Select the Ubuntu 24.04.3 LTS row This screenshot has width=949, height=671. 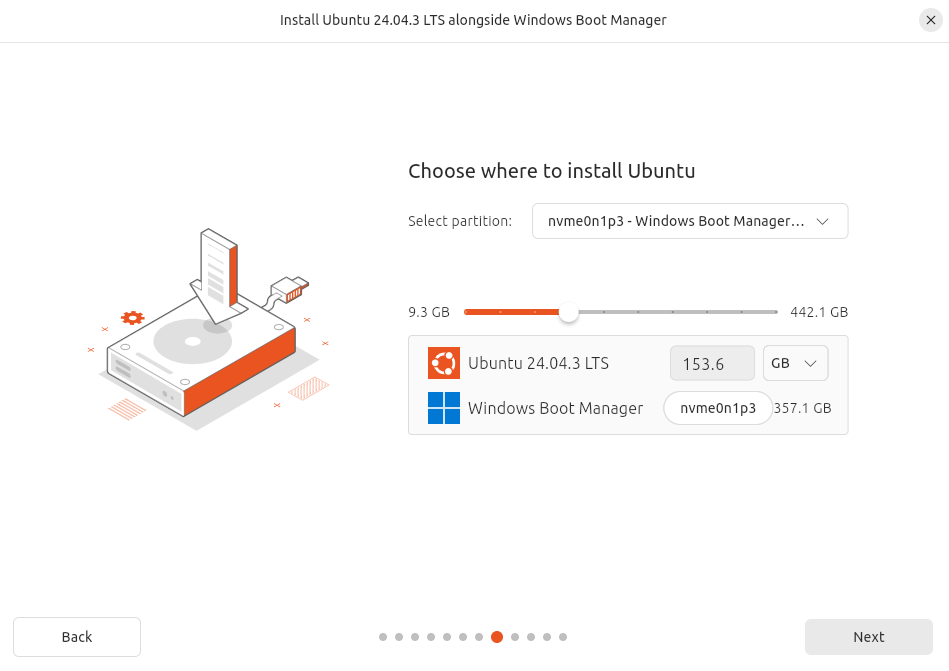[540, 363]
